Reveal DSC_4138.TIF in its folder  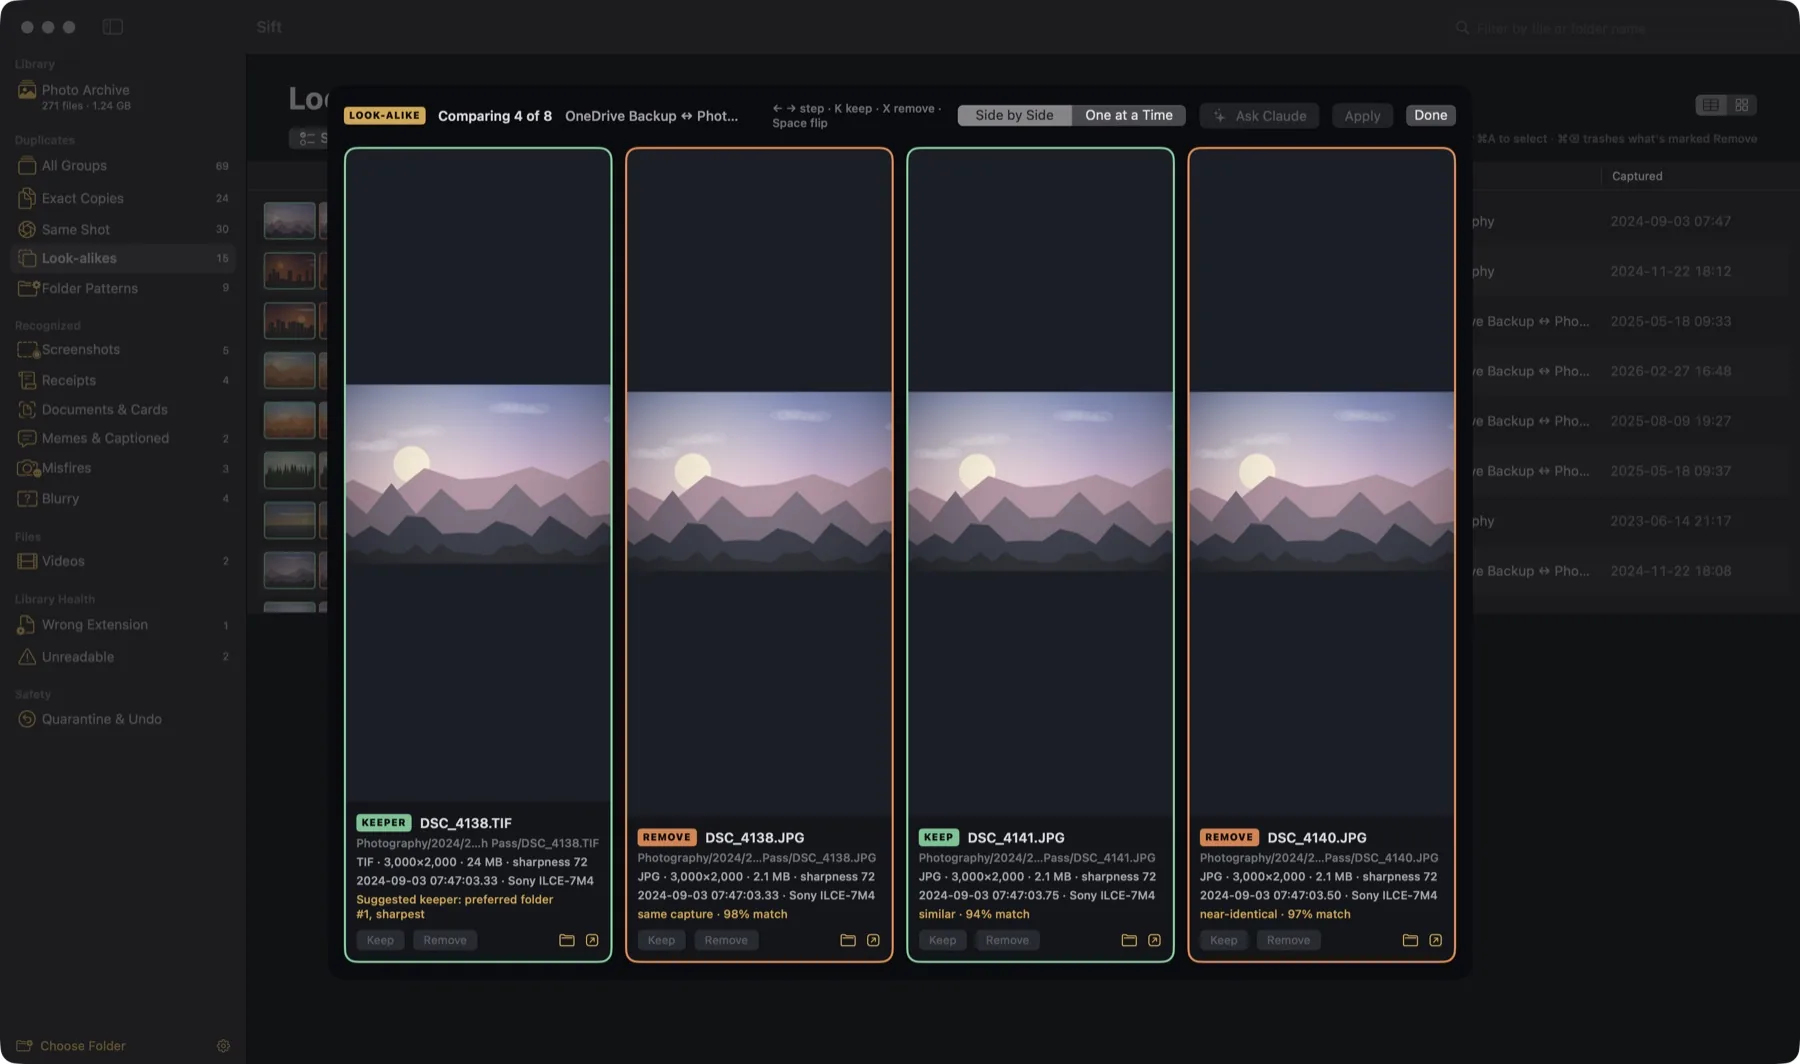click(566, 940)
